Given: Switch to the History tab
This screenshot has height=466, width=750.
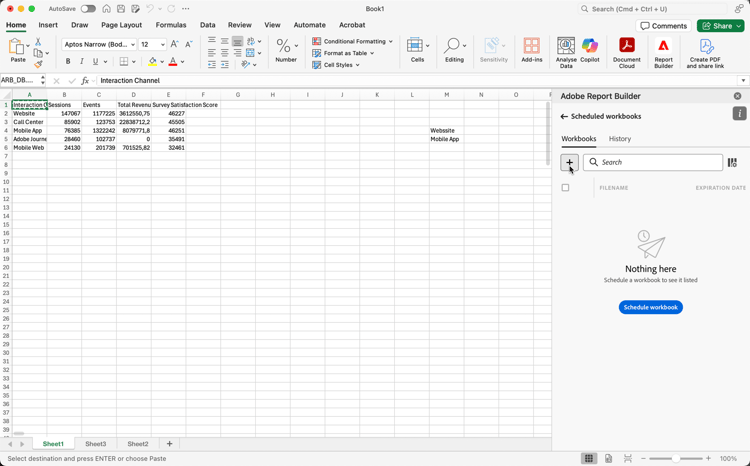Looking at the screenshot, I should 620,139.
